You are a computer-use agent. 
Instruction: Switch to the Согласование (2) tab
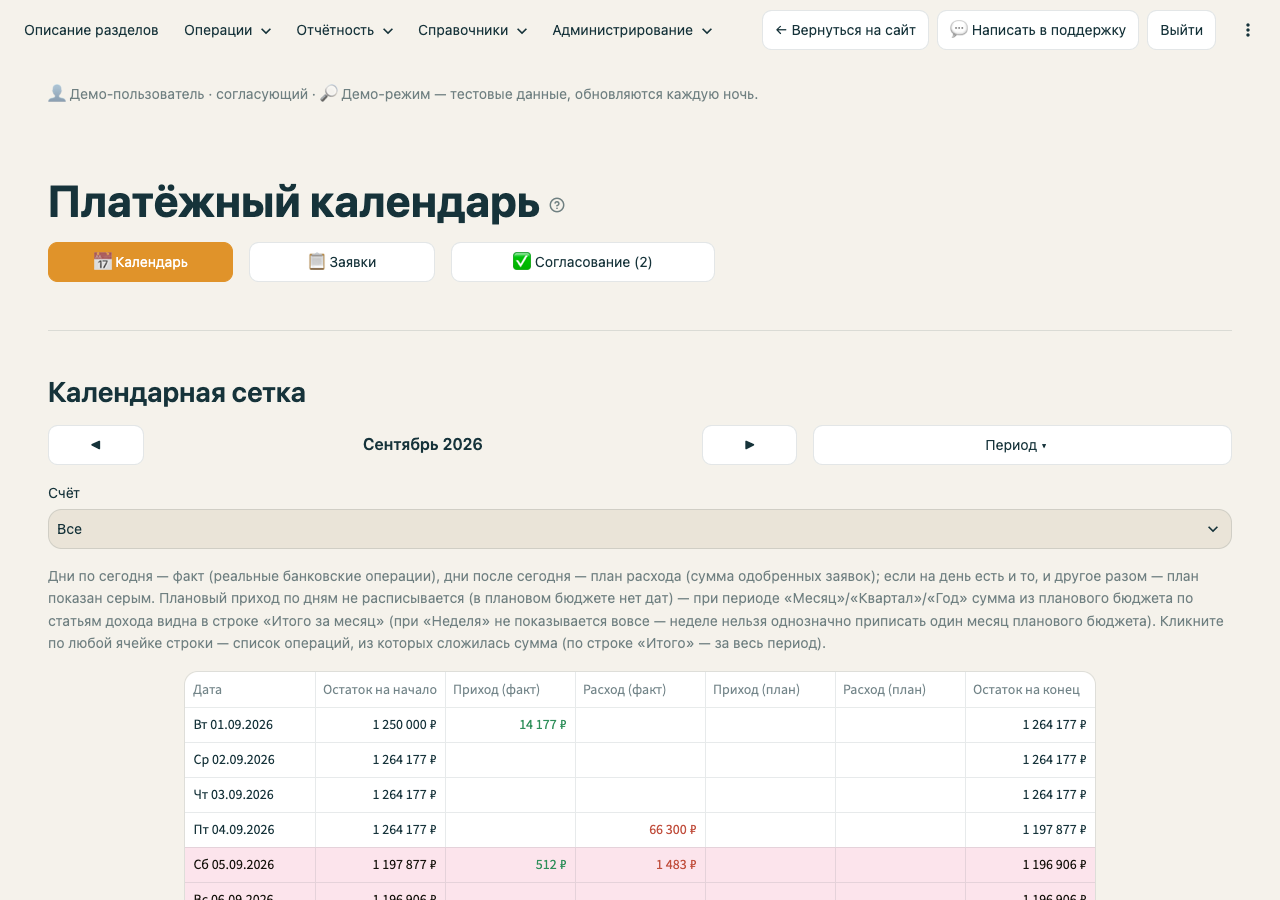[583, 262]
